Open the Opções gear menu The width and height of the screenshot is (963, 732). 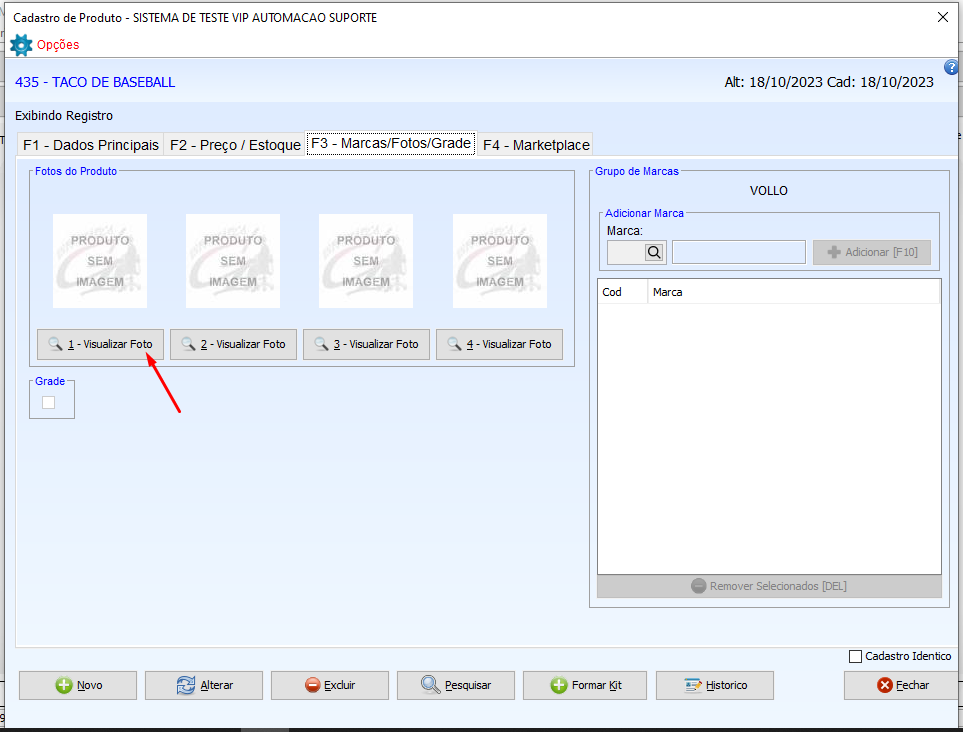pyautogui.click(x=21, y=45)
